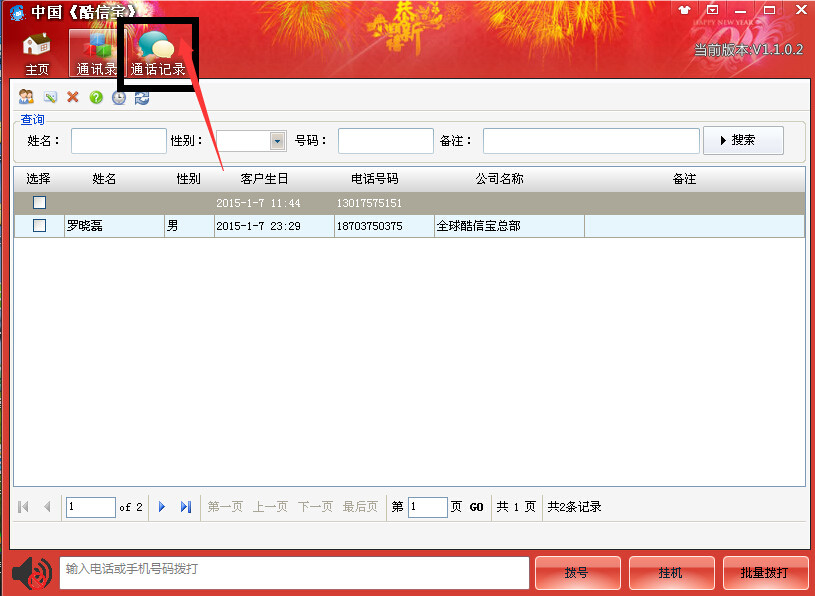
Task: Sort by 姓名 column header
Action: tap(104, 179)
